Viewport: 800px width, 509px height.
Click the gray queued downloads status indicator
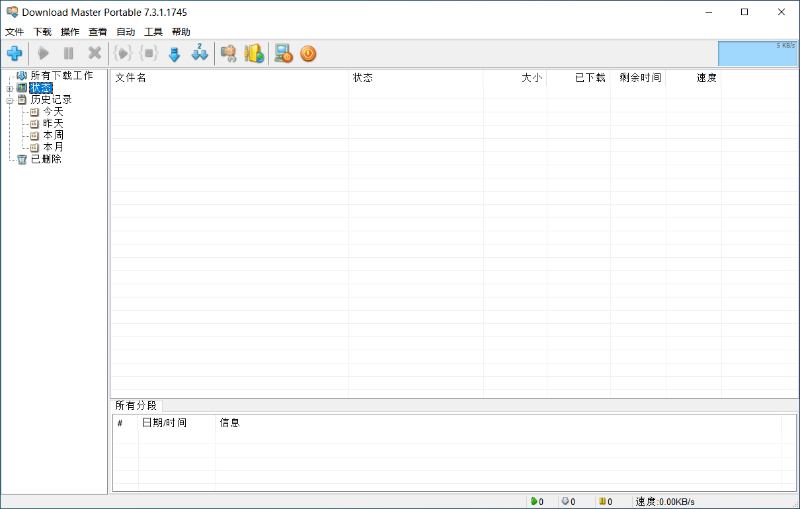(568, 501)
